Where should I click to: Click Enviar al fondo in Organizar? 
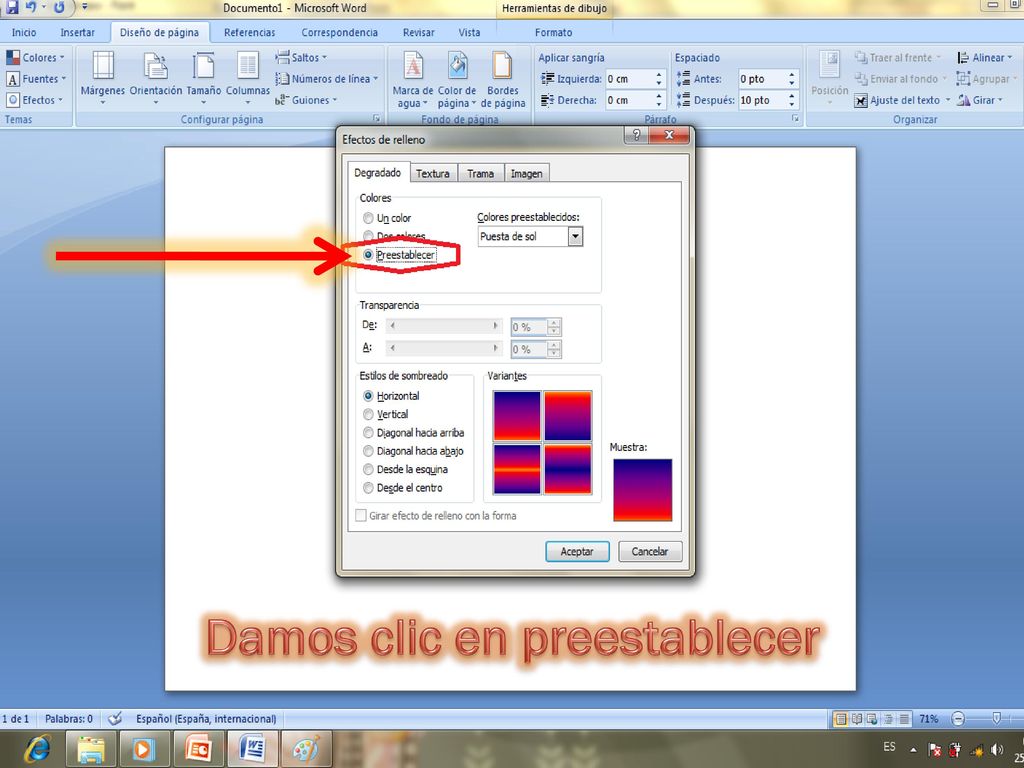pos(901,79)
